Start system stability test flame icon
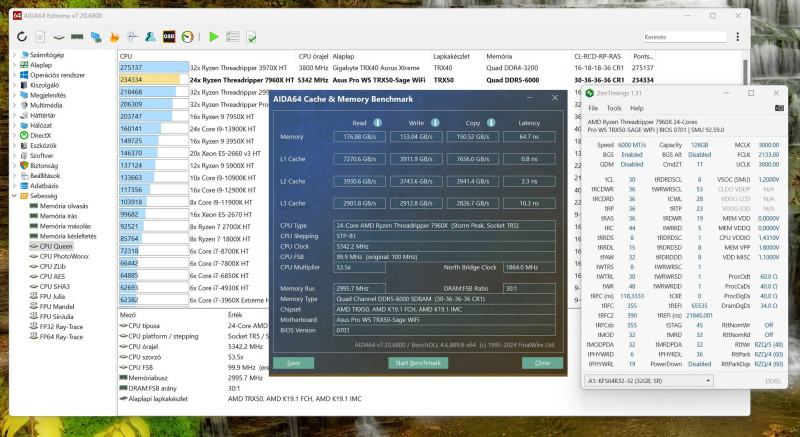 click(114, 37)
